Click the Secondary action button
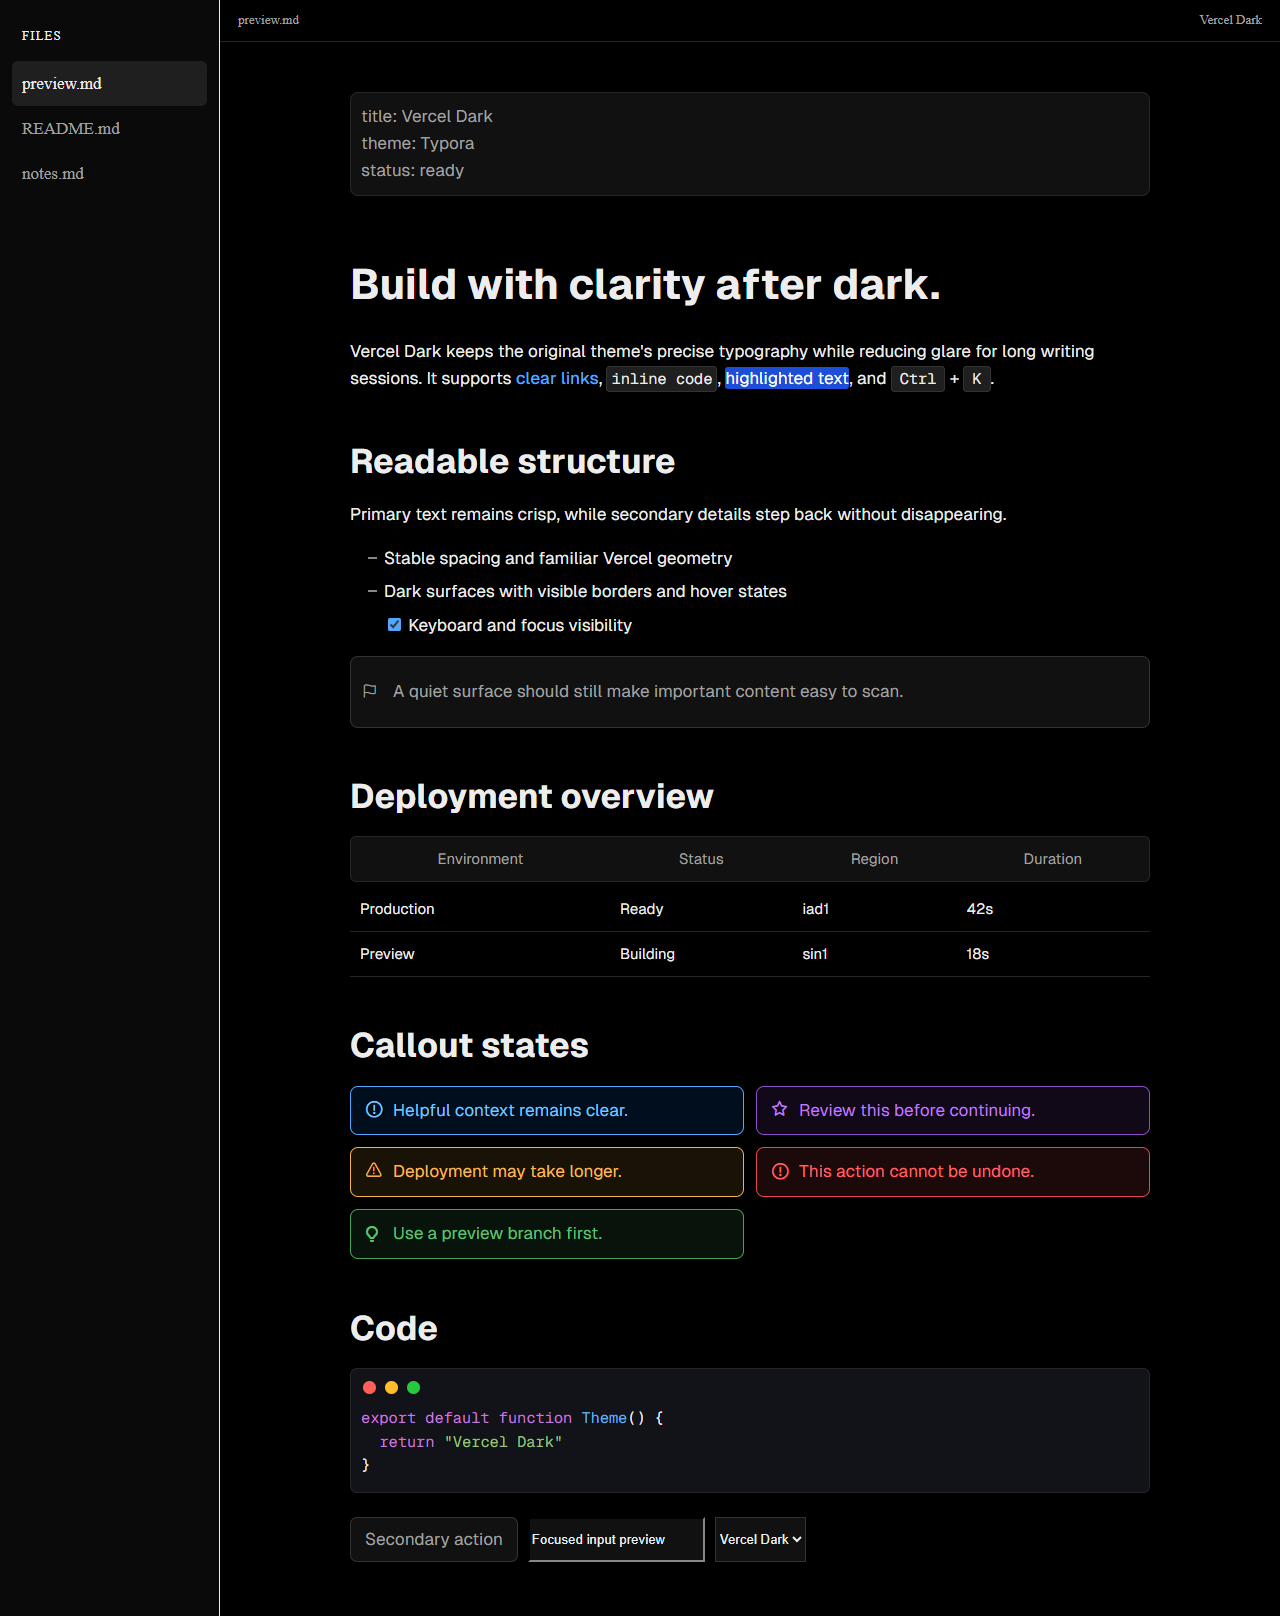The image size is (1280, 1616). pyautogui.click(x=434, y=1539)
